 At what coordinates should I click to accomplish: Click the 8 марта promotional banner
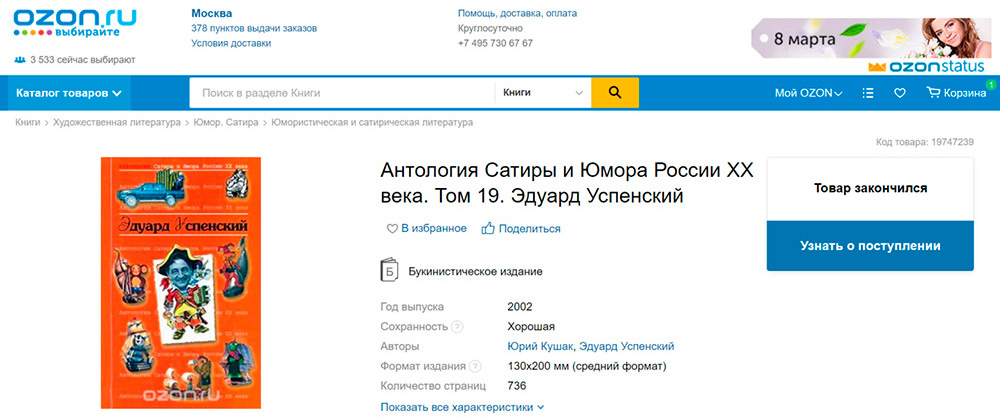pos(871,38)
